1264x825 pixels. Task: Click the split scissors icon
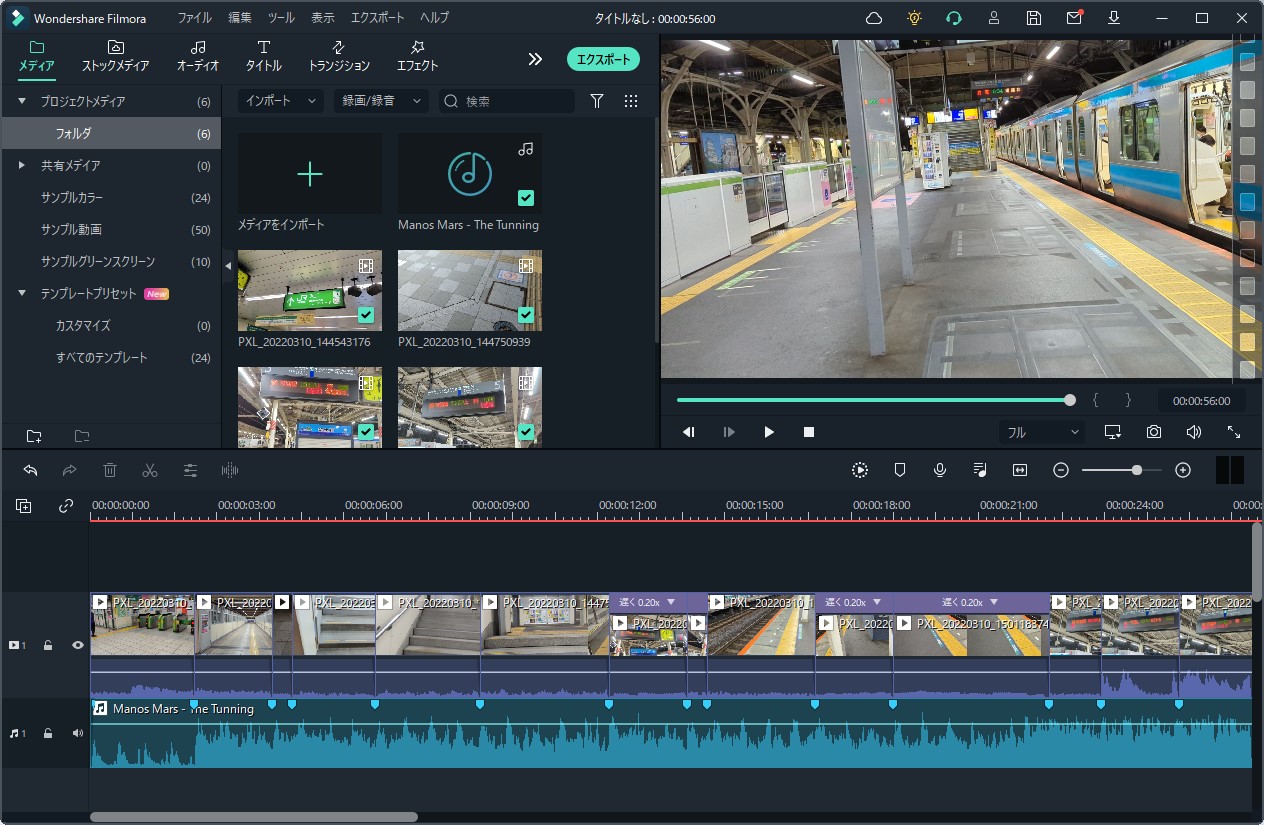150,470
